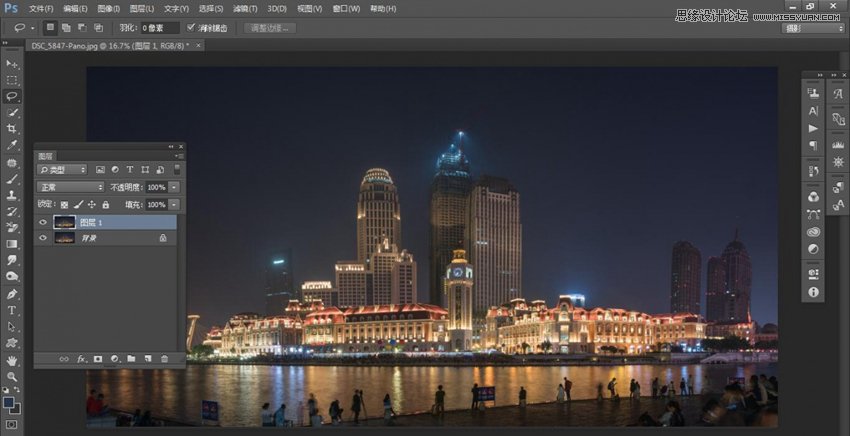Select the Lasso tool in the toolbox
The width and height of the screenshot is (850, 436).
pos(12,96)
